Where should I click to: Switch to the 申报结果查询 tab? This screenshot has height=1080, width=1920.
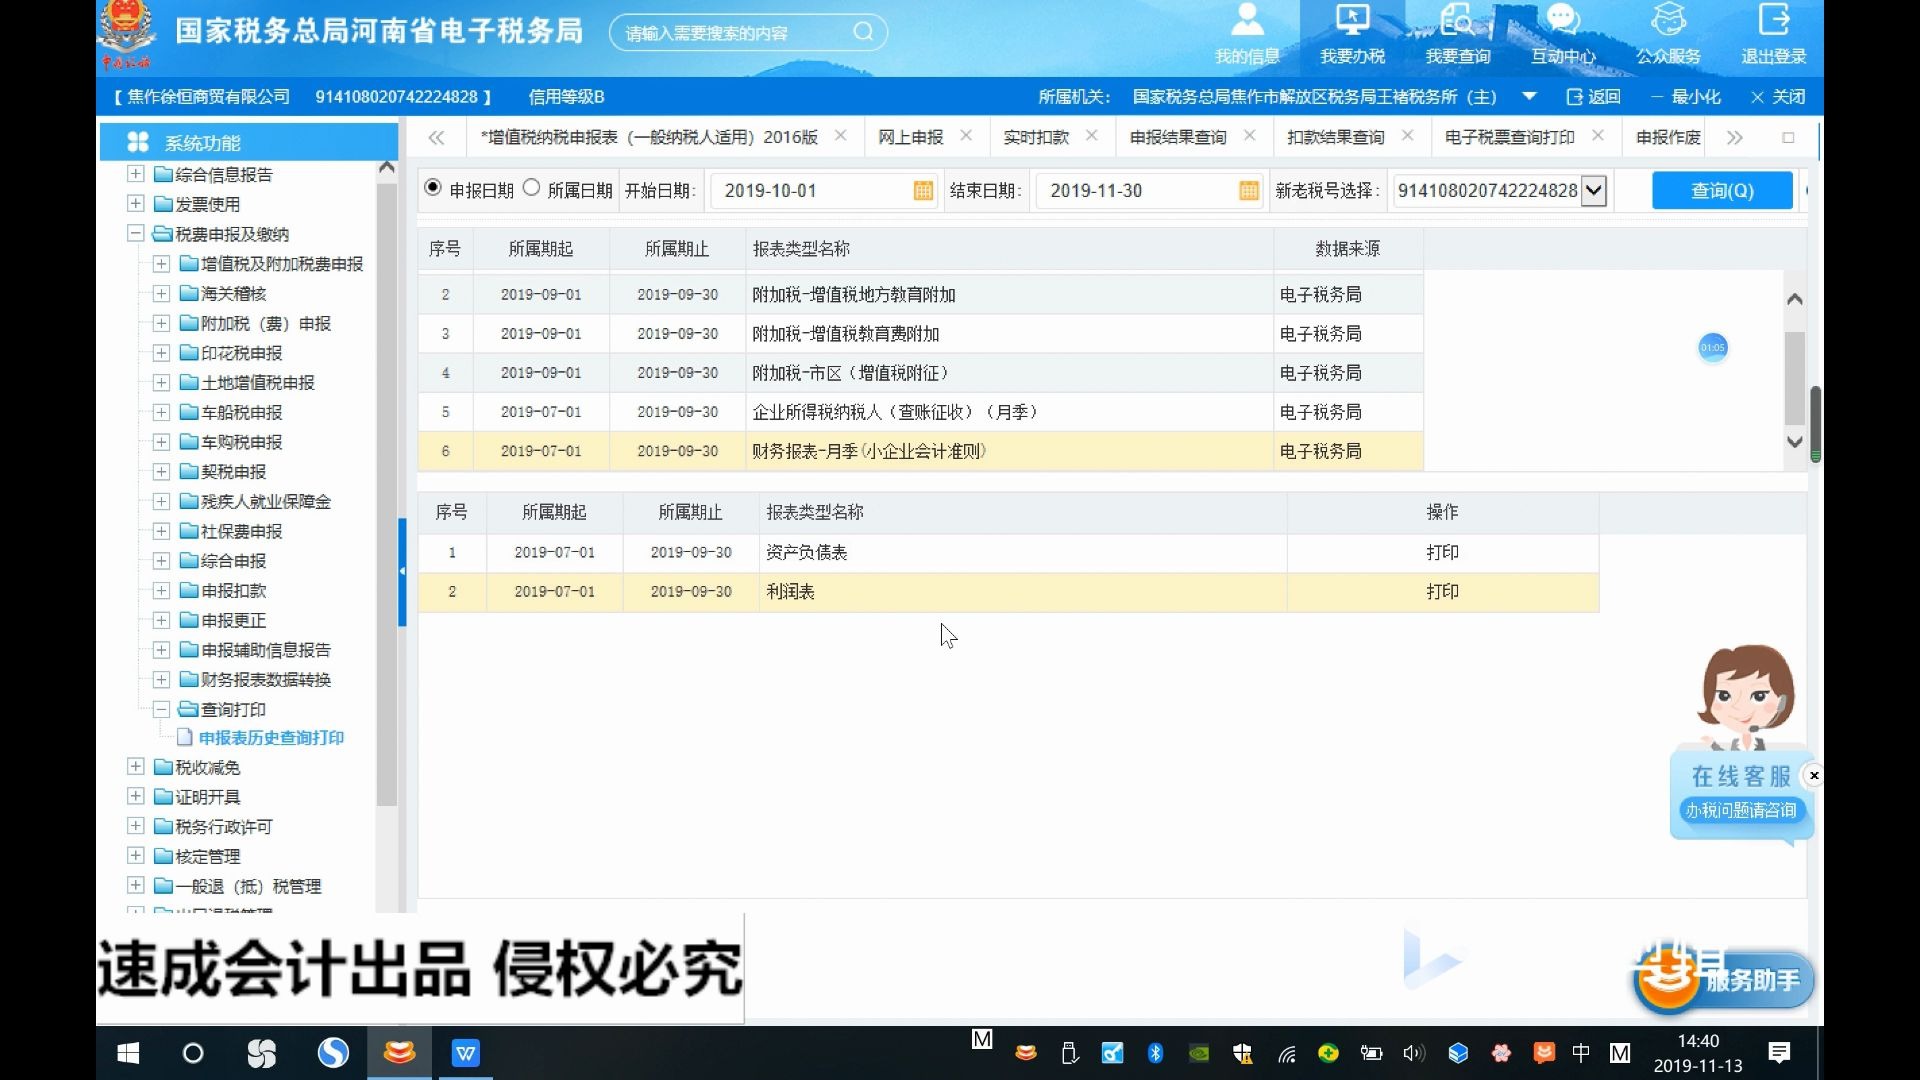[x=1178, y=137]
